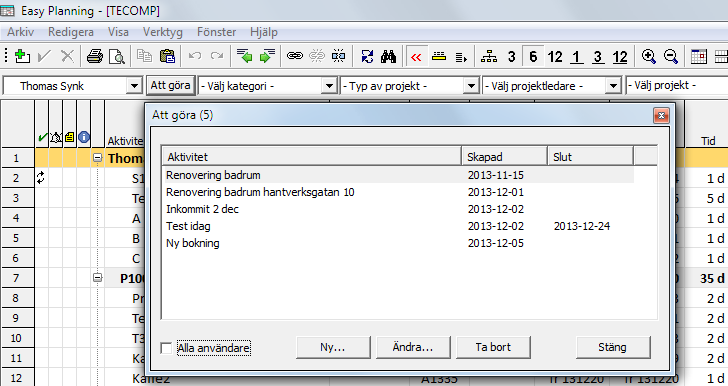This screenshot has width=728, height=386.
Task: Open the Typ av projekt dropdown
Action: (471, 86)
